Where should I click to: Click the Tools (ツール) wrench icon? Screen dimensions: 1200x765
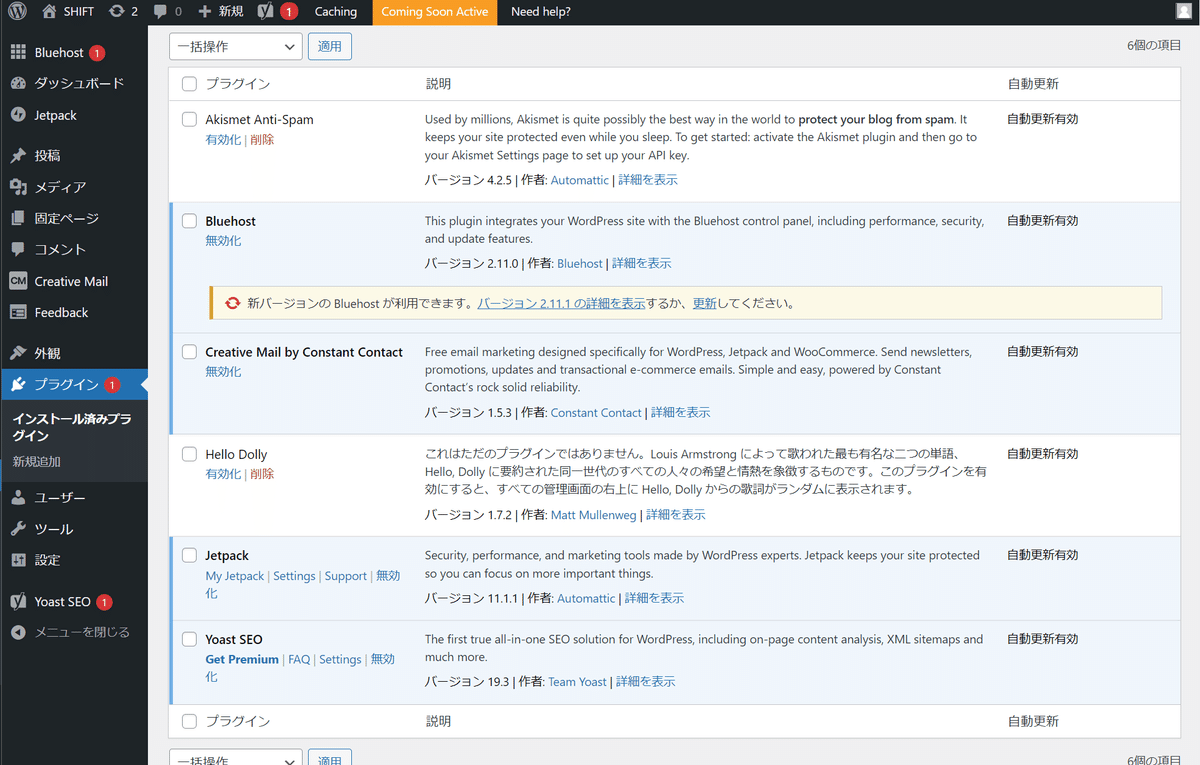point(18,528)
